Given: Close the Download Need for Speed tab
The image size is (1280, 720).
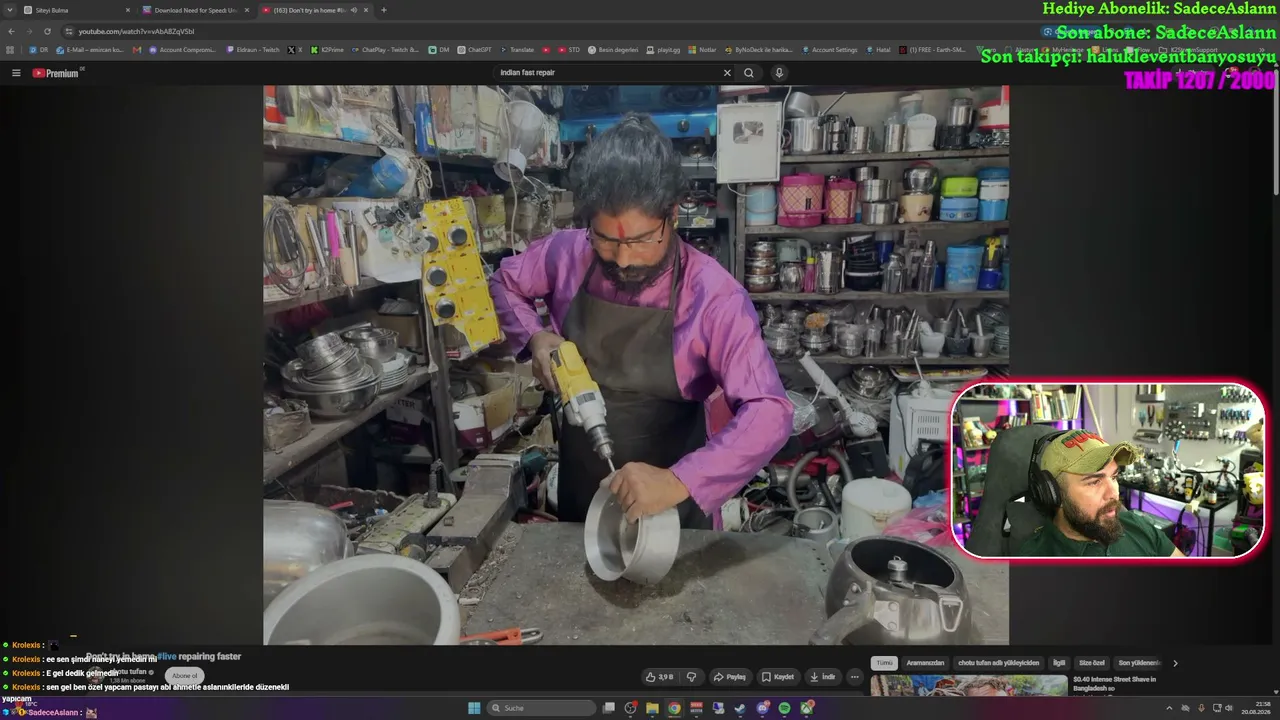Looking at the screenshot, I should (x=247, y=10).
